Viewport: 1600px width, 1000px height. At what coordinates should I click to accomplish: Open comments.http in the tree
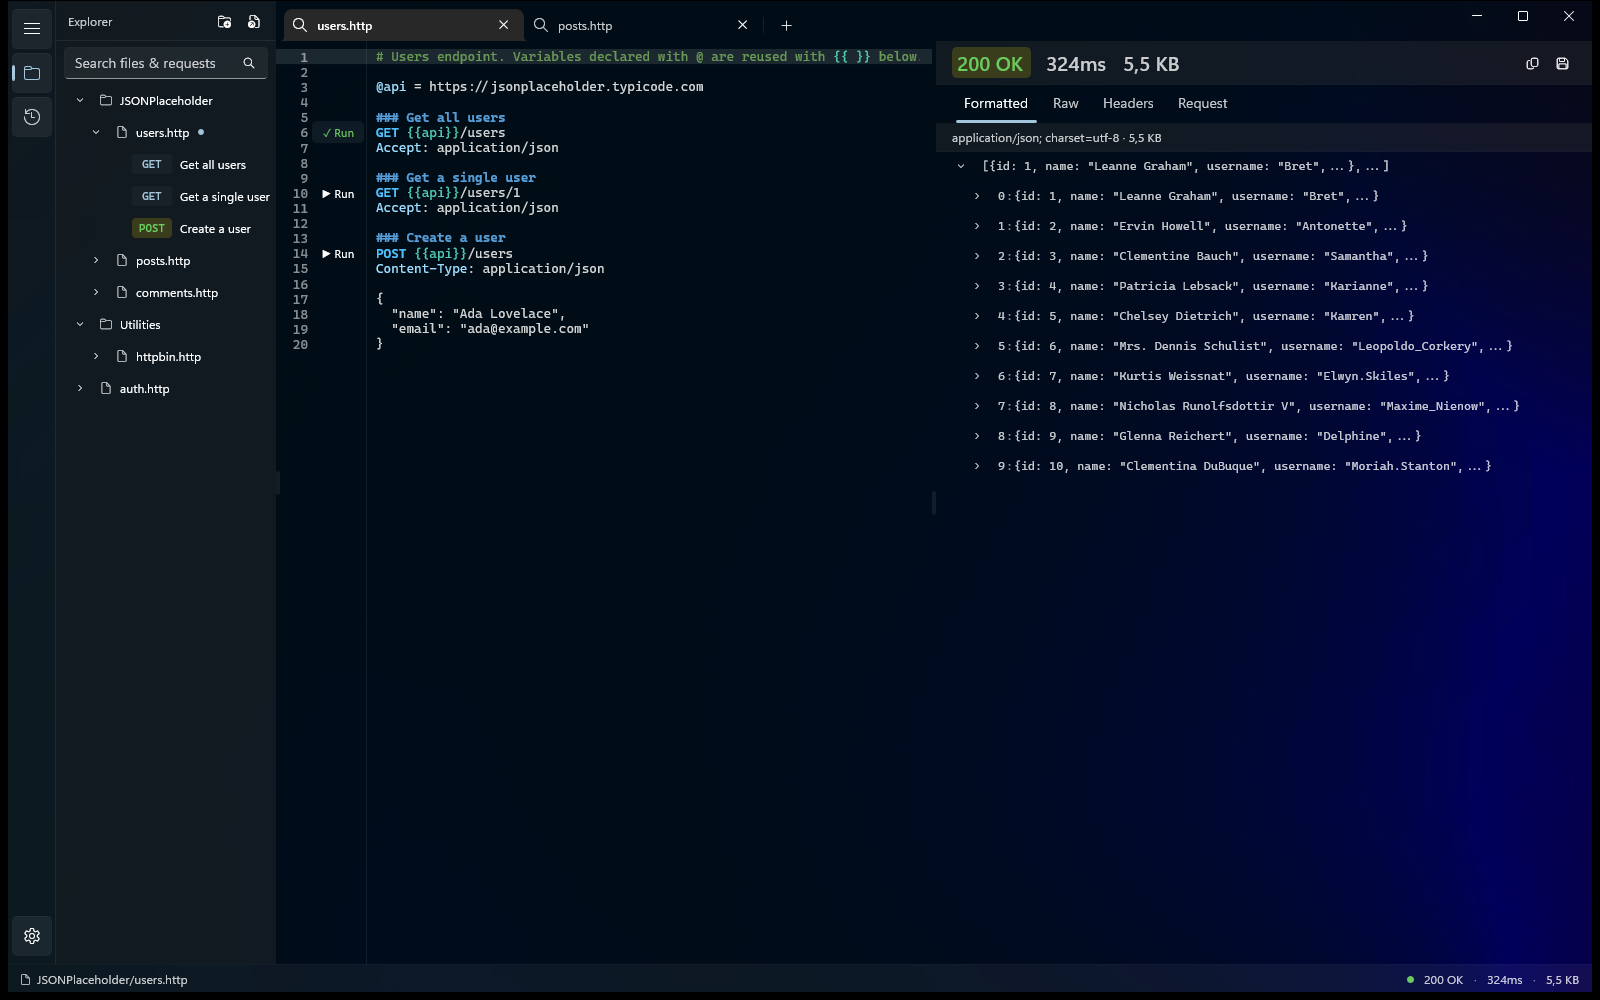[177, 293]
